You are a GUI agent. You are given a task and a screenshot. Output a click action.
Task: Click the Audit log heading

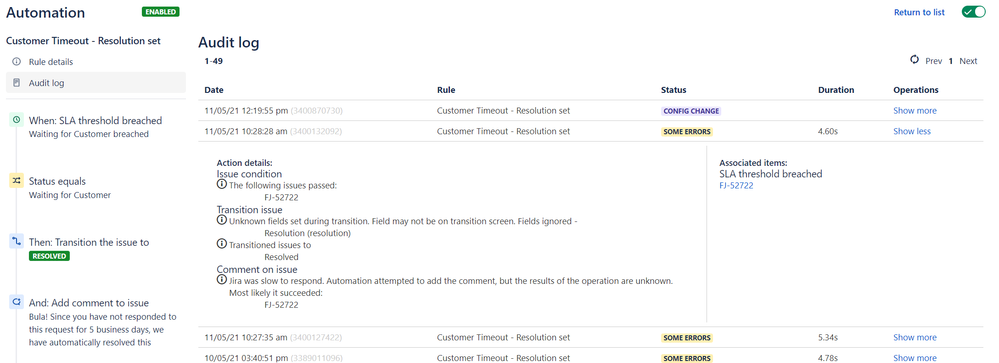[x=229, y=43]
